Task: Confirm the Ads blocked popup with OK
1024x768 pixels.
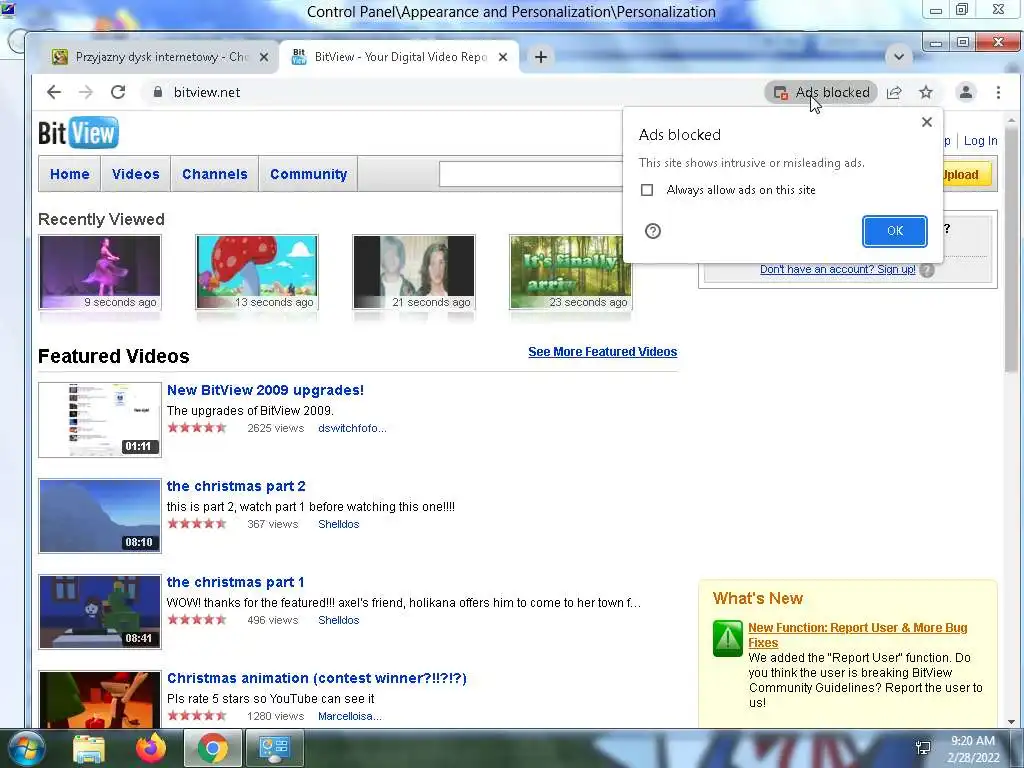Action: 895,231
